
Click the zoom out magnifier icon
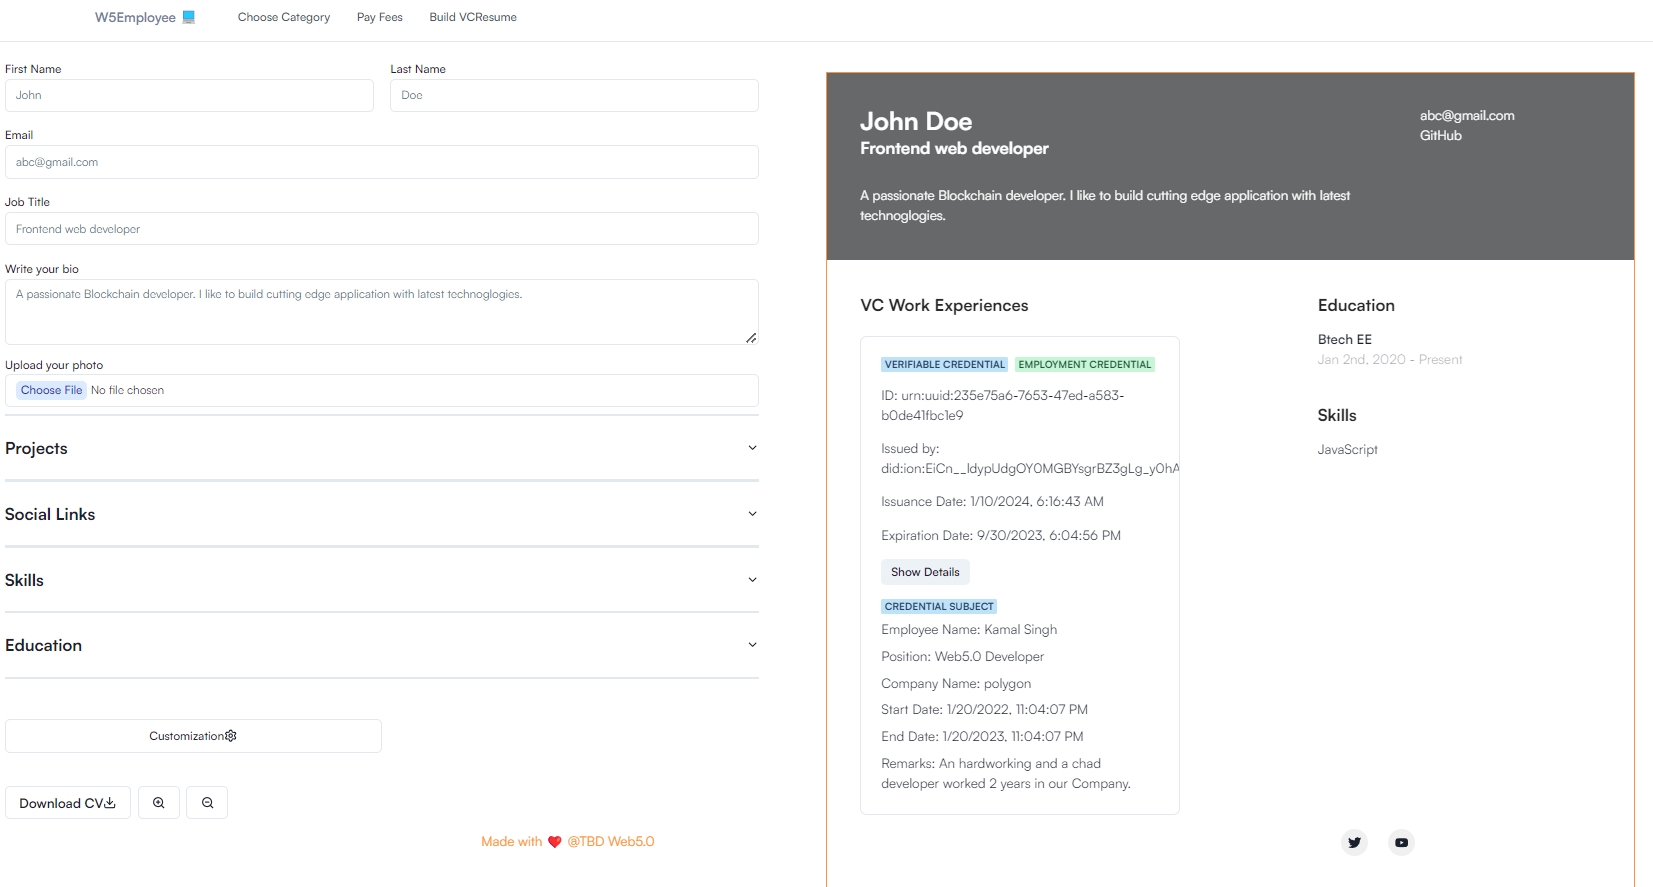207,803
